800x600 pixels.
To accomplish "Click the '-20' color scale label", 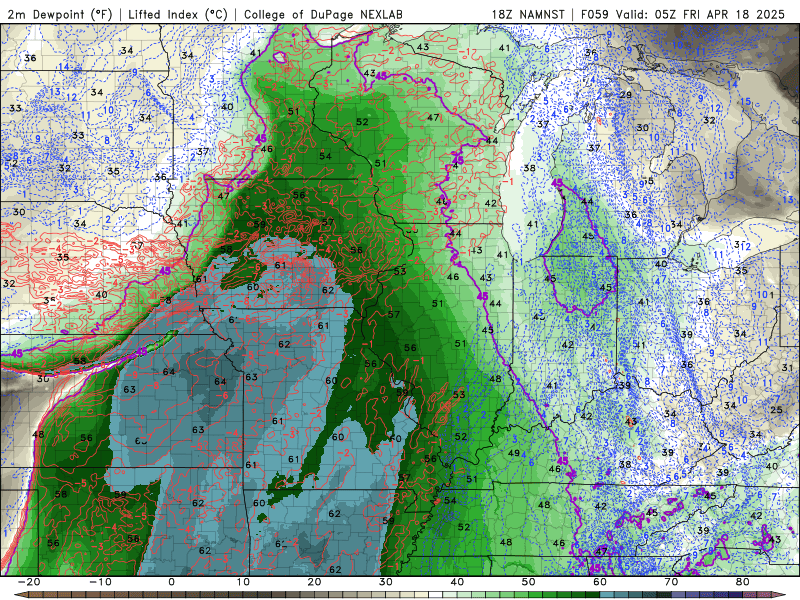I will click(x=29, y=582).
